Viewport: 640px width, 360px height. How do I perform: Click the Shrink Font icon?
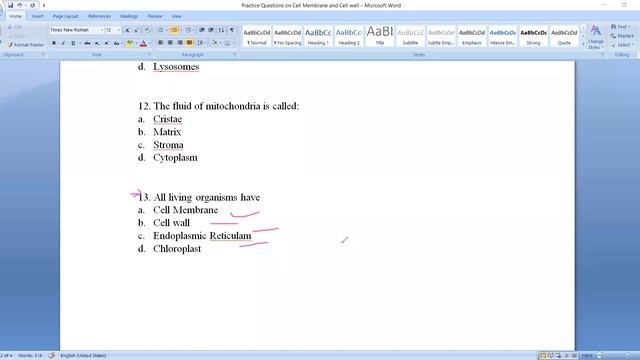coord(137,30)
